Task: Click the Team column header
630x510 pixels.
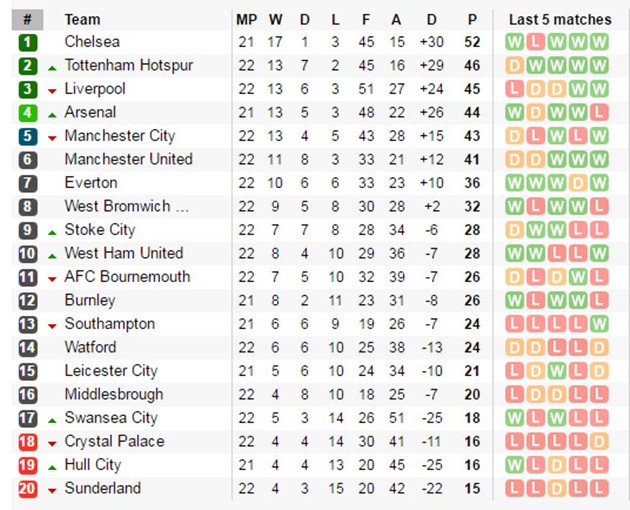Action: click(x=82, y=20)
